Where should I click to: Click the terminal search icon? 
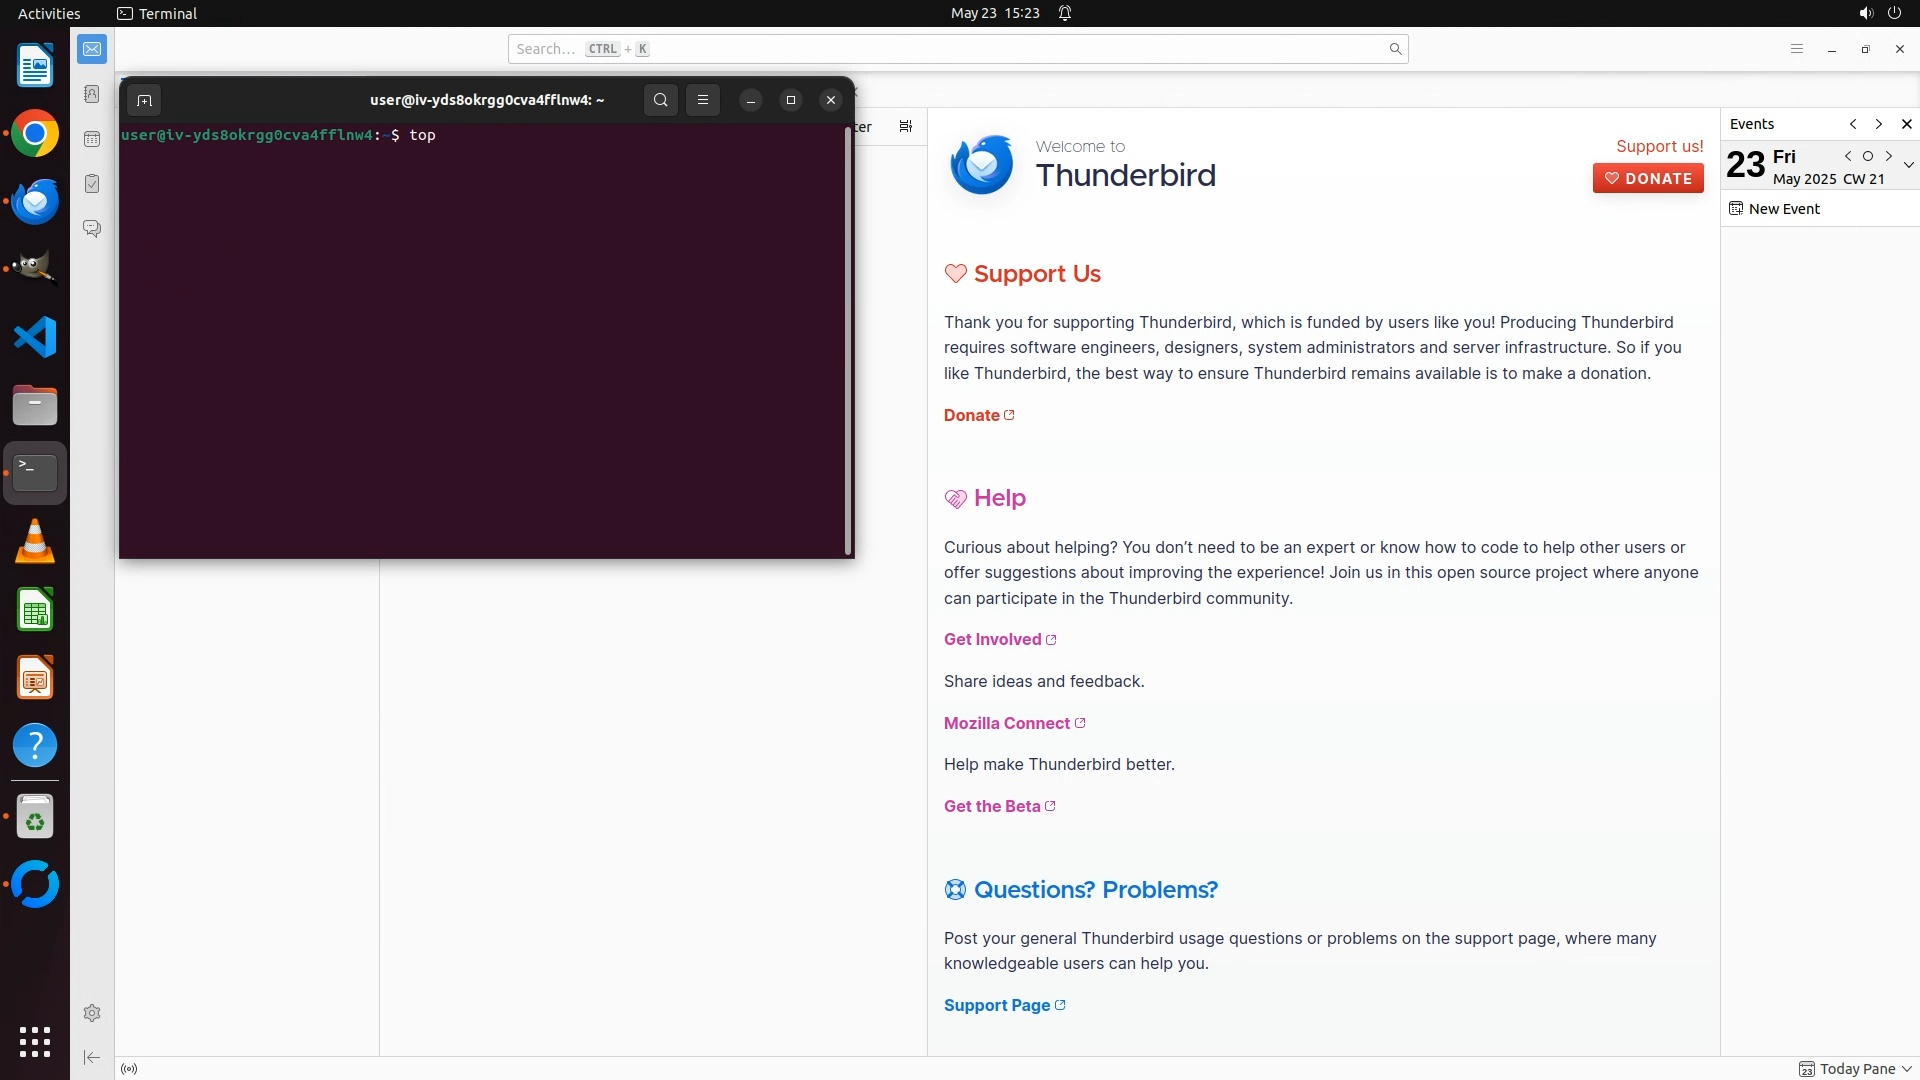660,100
